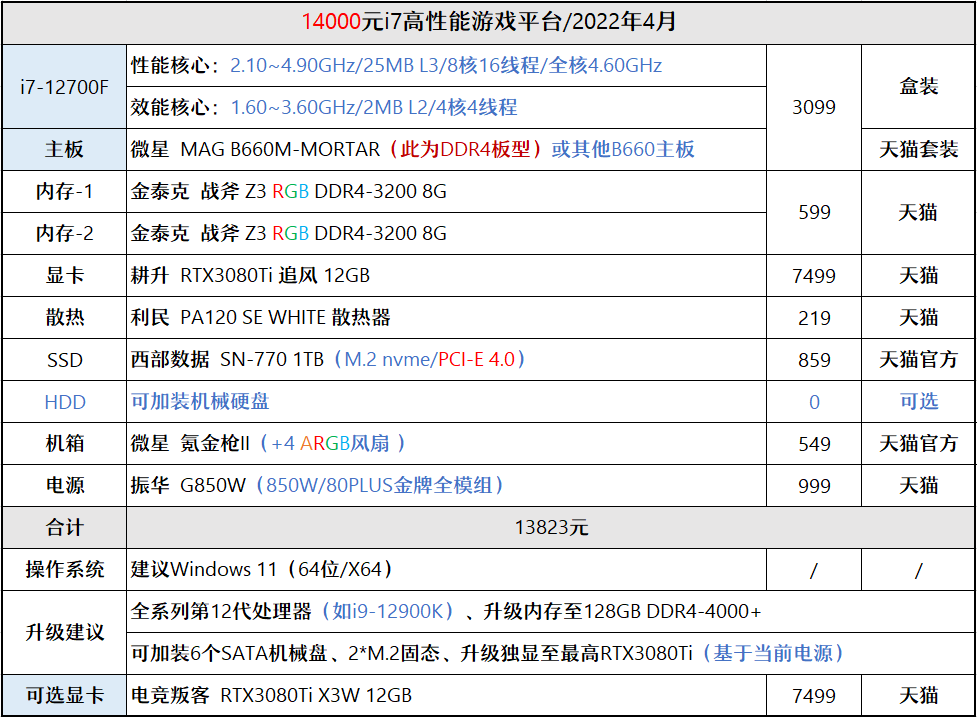This screenshot has width=977, height=717.
Task: Click the 电竞叛客 RTX3080Ti X3W cell
Action: pyautogui.click(x=446, y=695)
